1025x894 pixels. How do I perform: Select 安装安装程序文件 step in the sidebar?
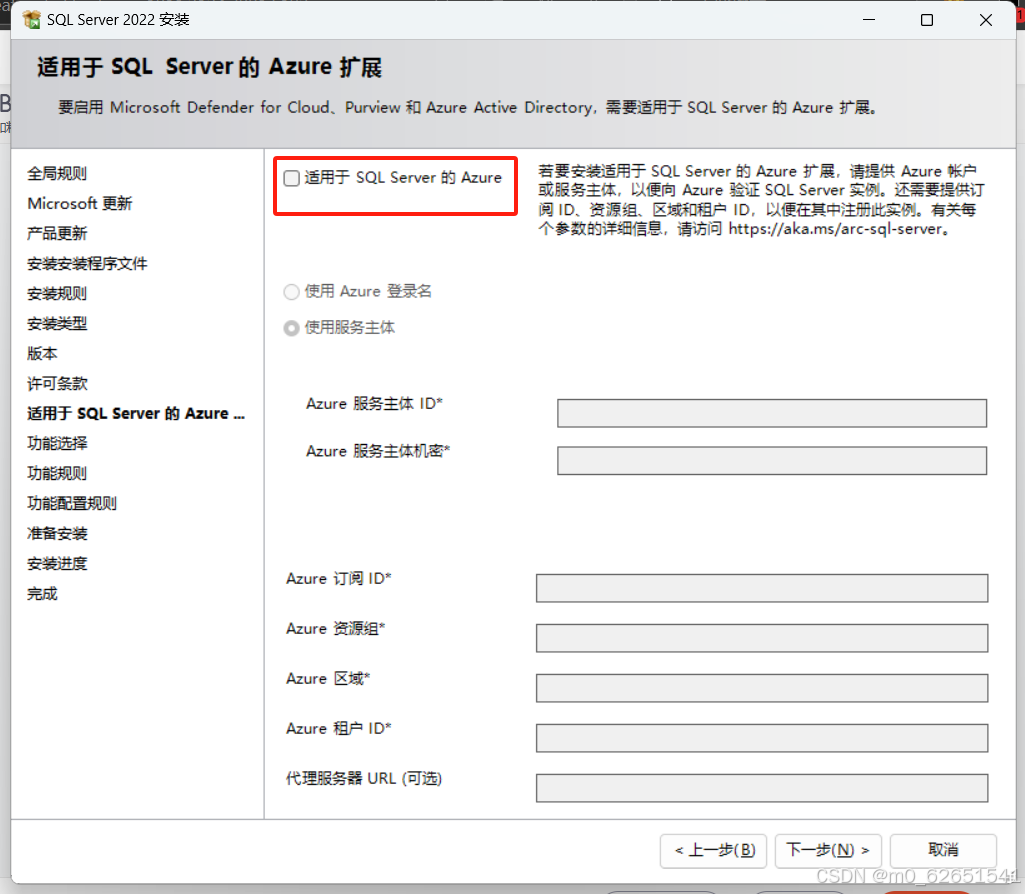tap(87, 263)
